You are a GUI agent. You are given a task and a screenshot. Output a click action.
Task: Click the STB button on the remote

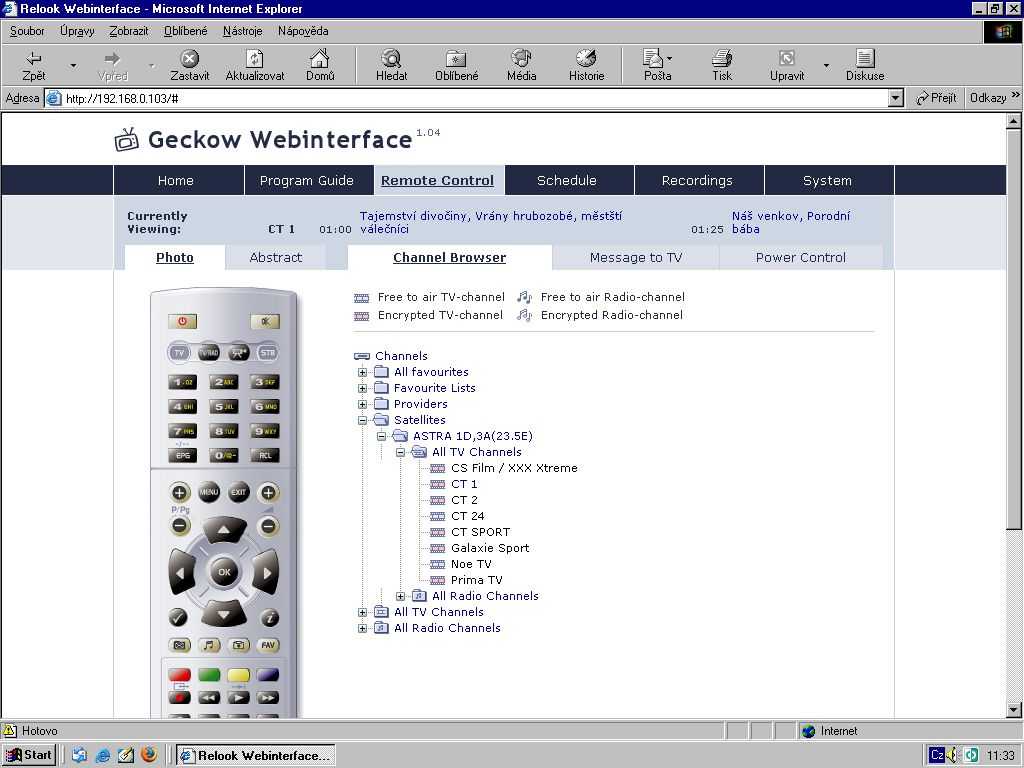(268, 353)
